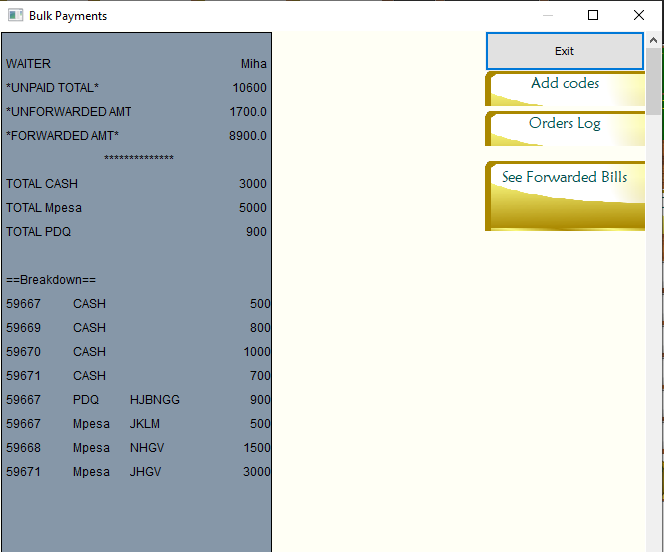Click CASH amount 1000

tap(257, 352)
